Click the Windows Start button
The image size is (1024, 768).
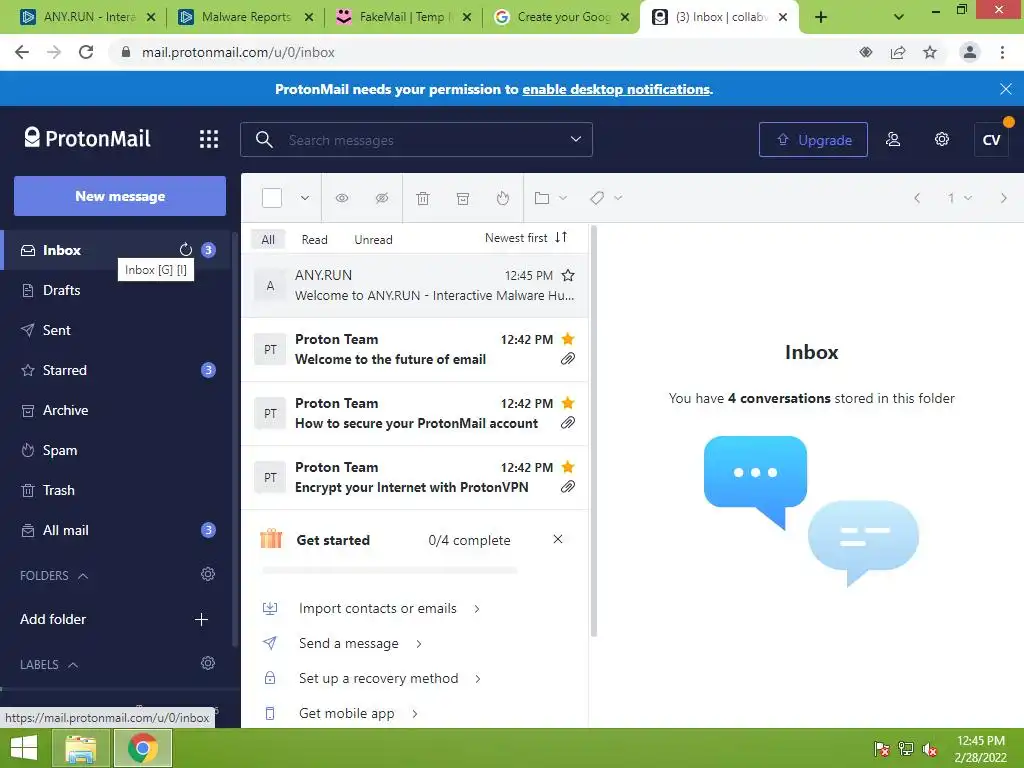24,748
